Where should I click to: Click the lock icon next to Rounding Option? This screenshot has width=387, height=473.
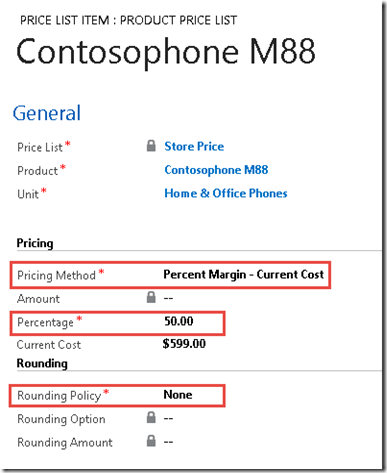point(151,418)
